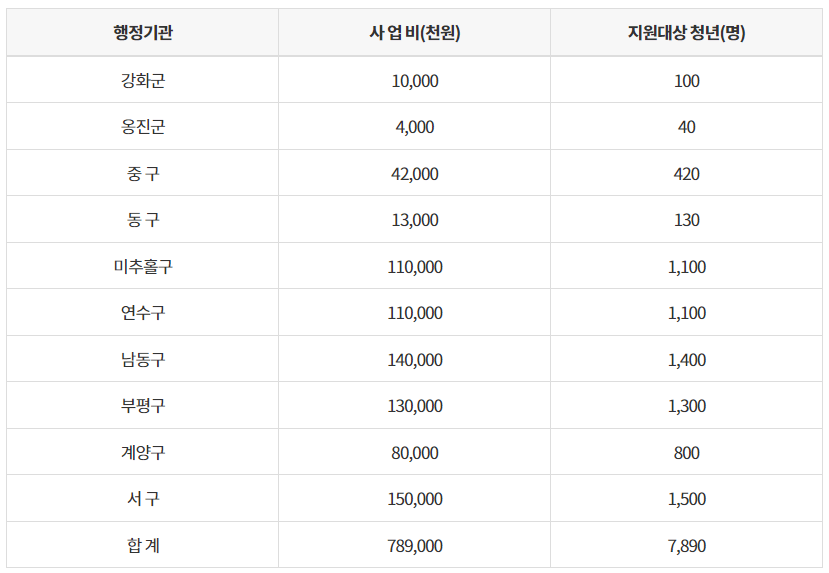Viewport: 829px width, 573px height.
Task: Pick the total youth count 7,890
Action: [686, 546]
